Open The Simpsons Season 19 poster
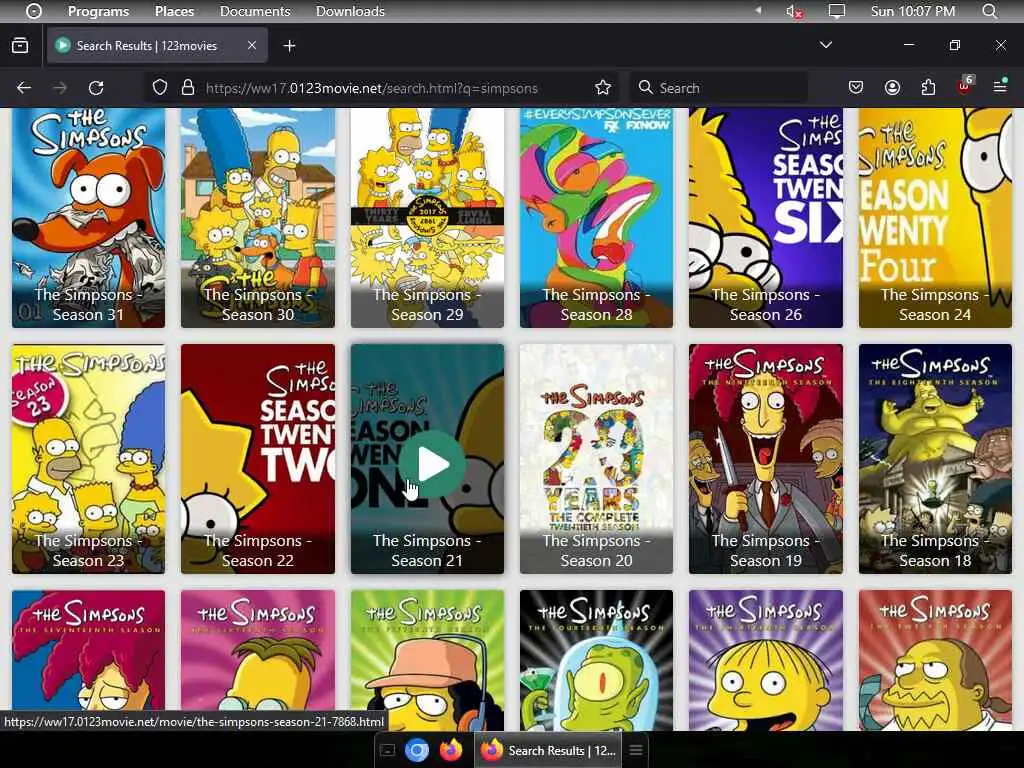The height and width of the screenshot is (768, 1024). pos(765,459)
